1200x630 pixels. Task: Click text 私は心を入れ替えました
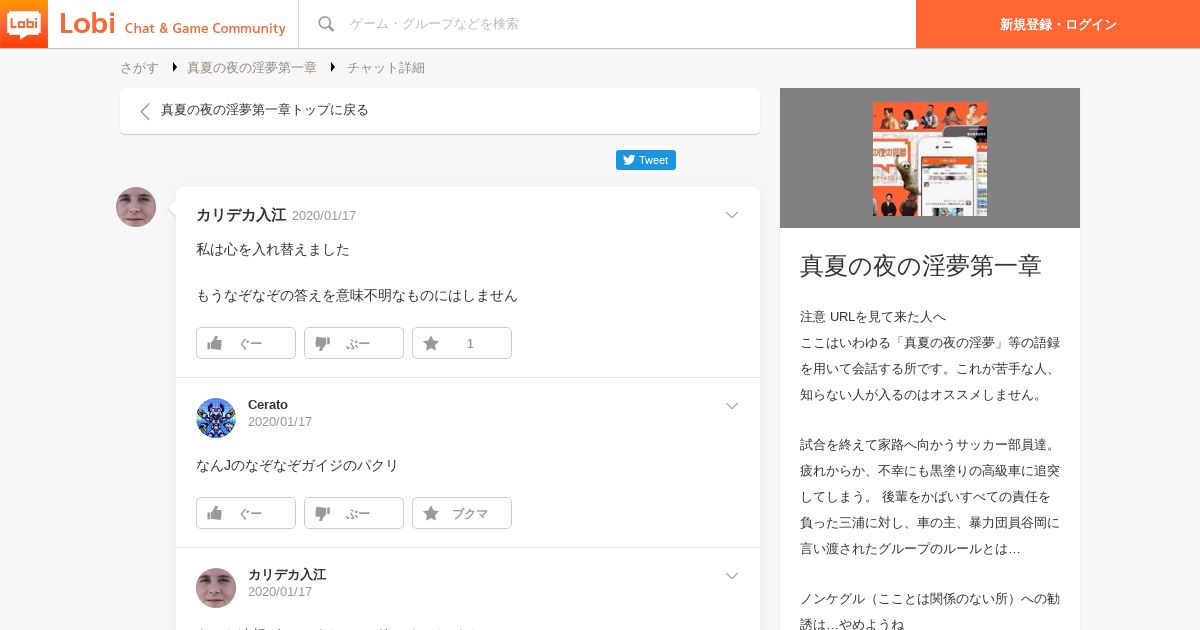[x=273, y=249]
